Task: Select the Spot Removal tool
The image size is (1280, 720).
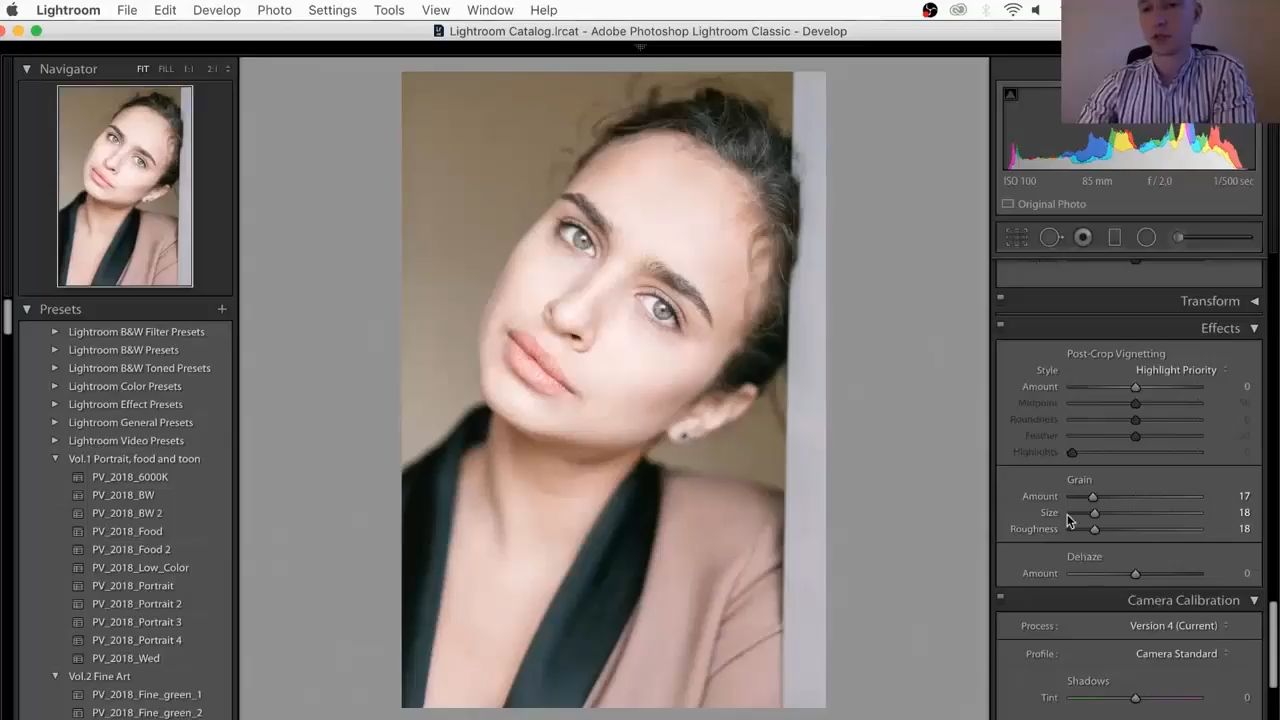Action: (x=1049, y=237)
